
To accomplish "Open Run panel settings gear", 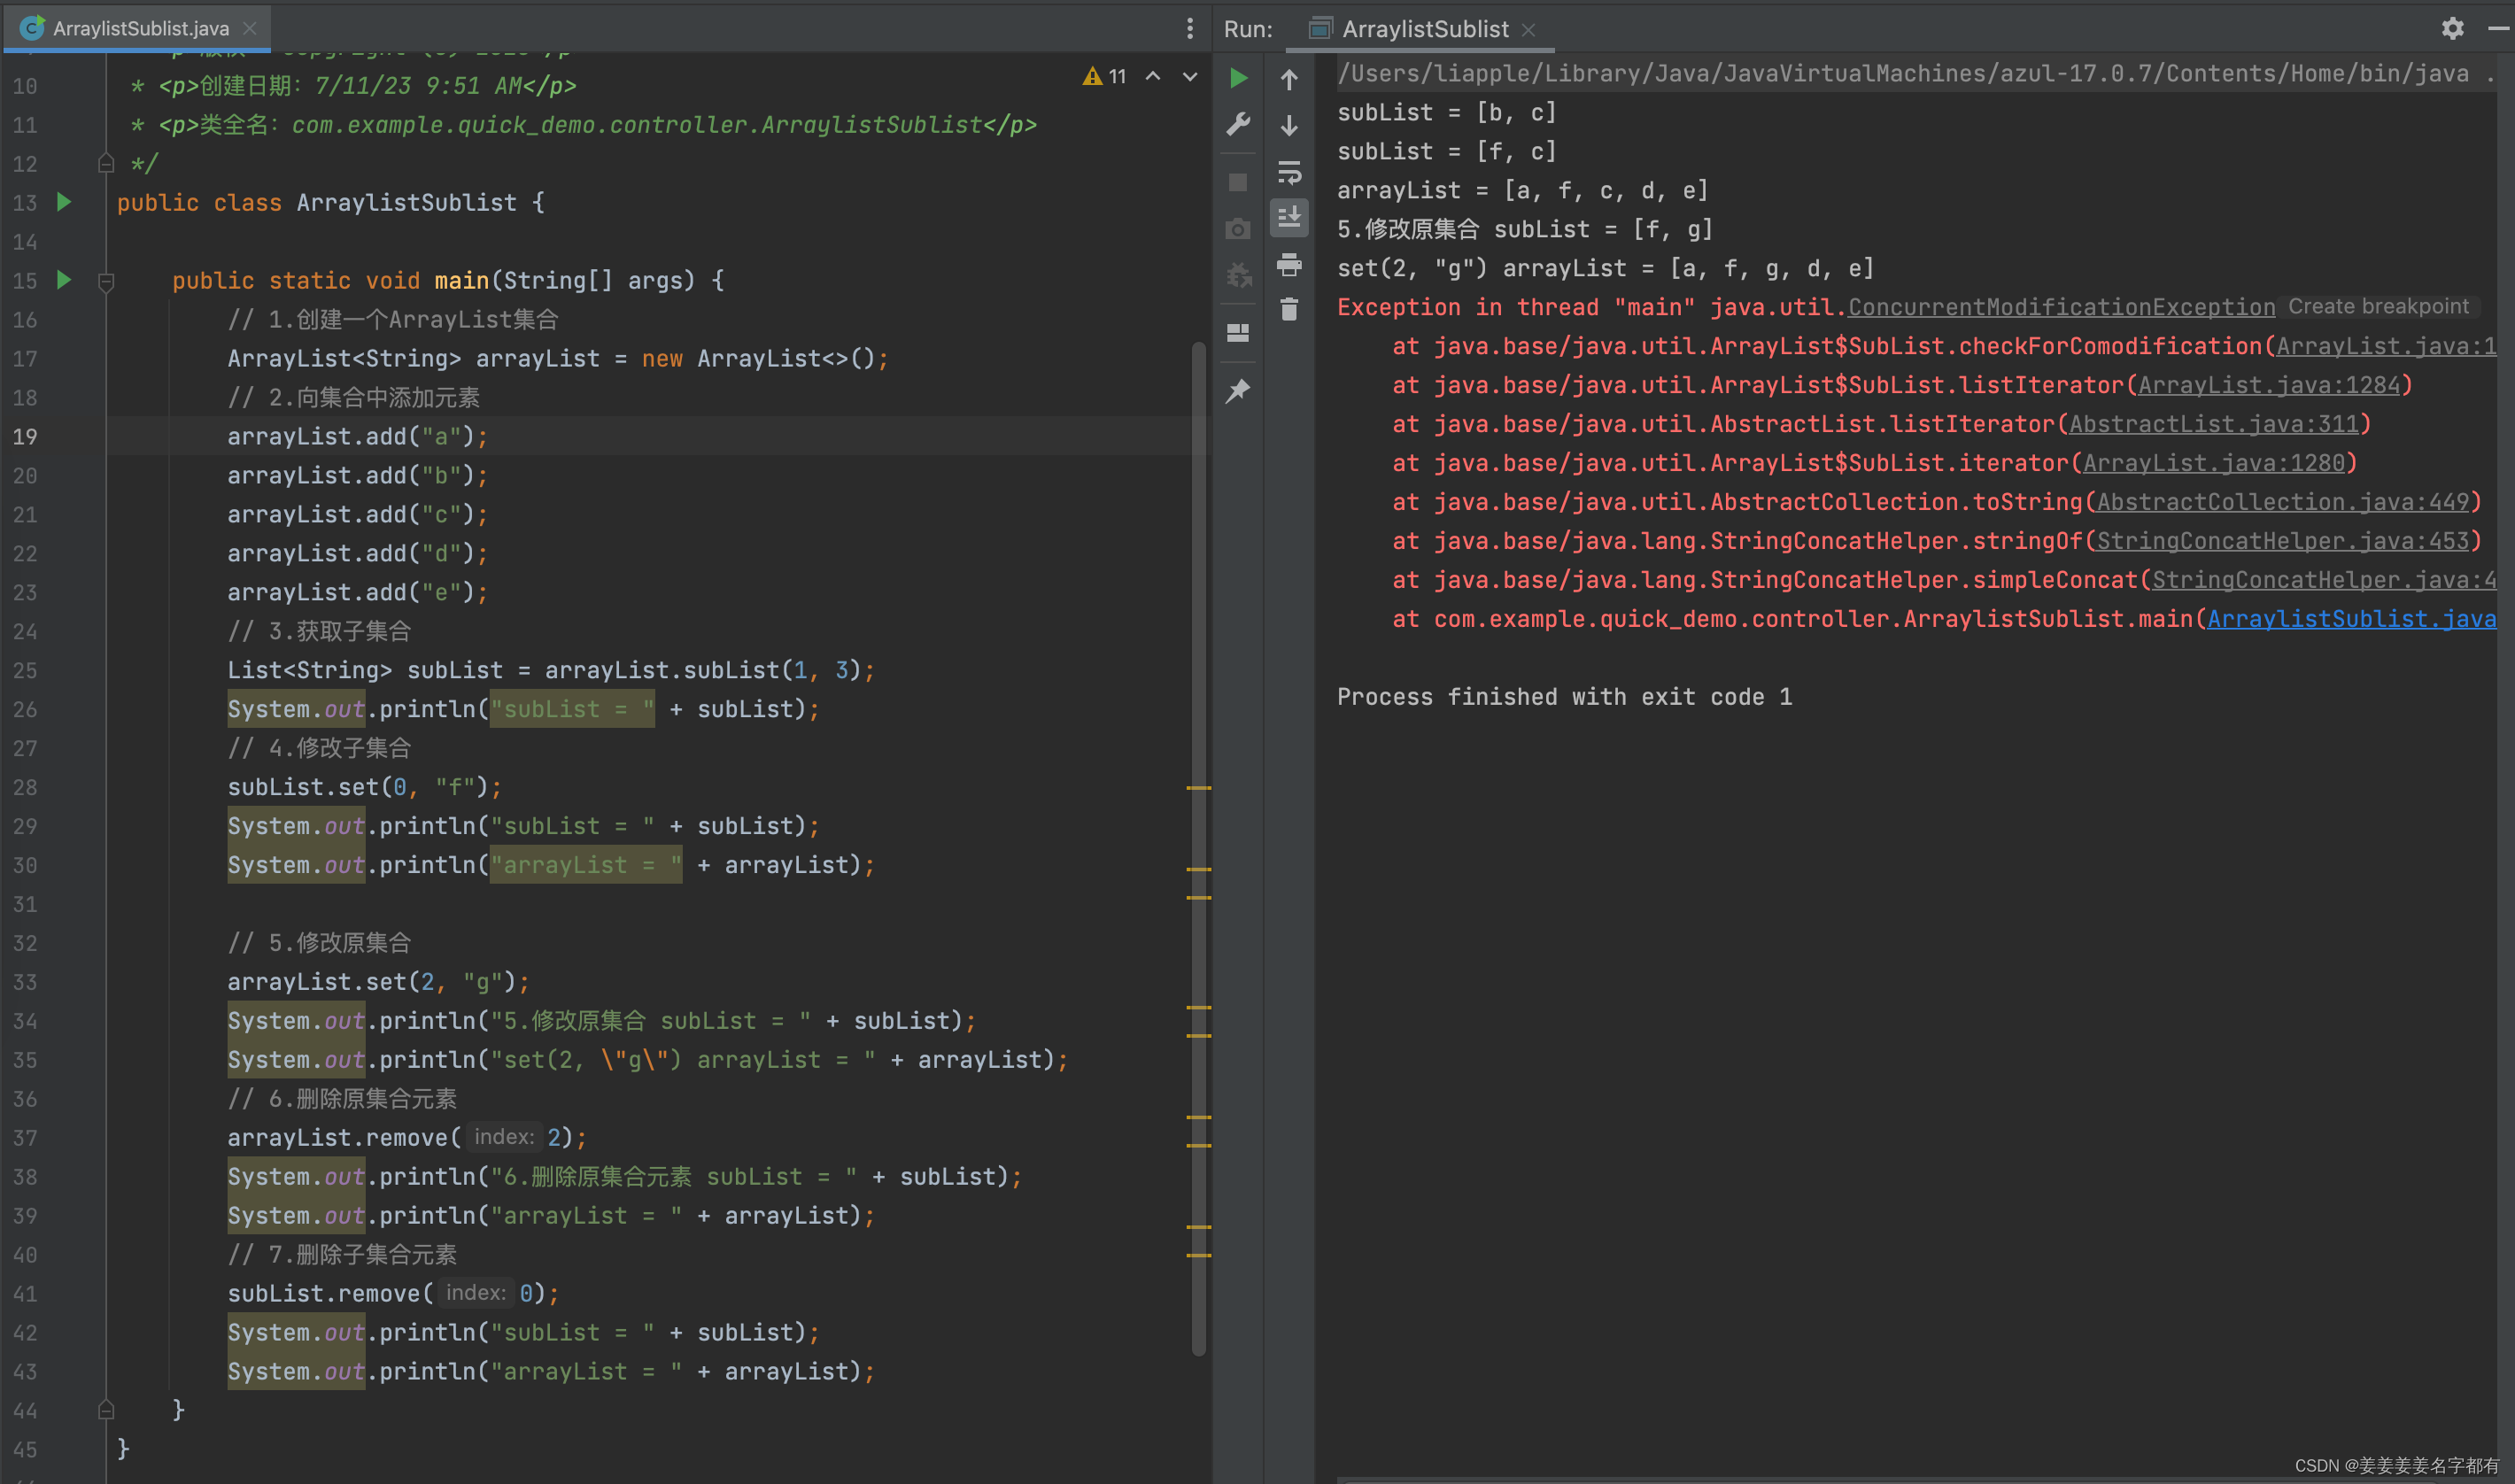I will coord(2452,28).
